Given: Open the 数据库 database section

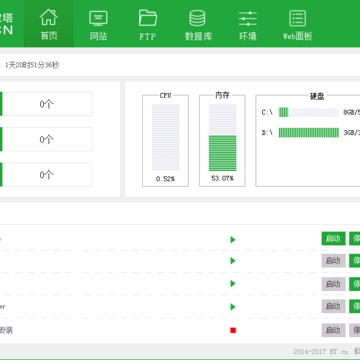Looking at the screenshot, I should point(198,24).
